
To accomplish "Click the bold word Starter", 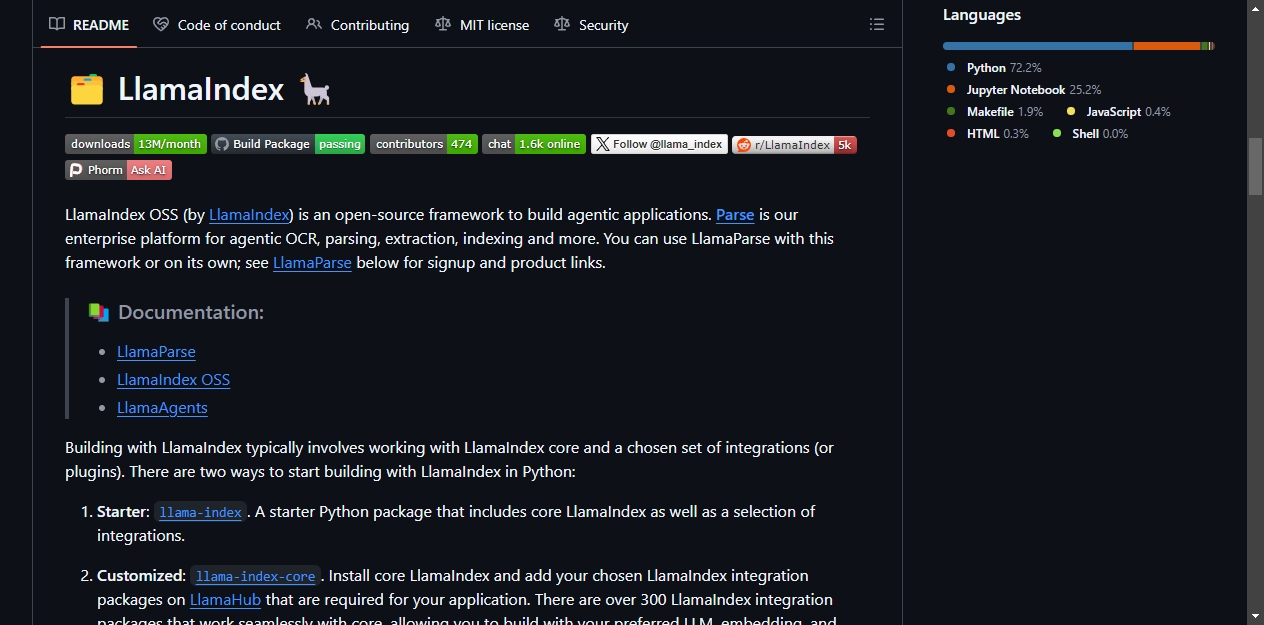I will [x=123, y=512].
